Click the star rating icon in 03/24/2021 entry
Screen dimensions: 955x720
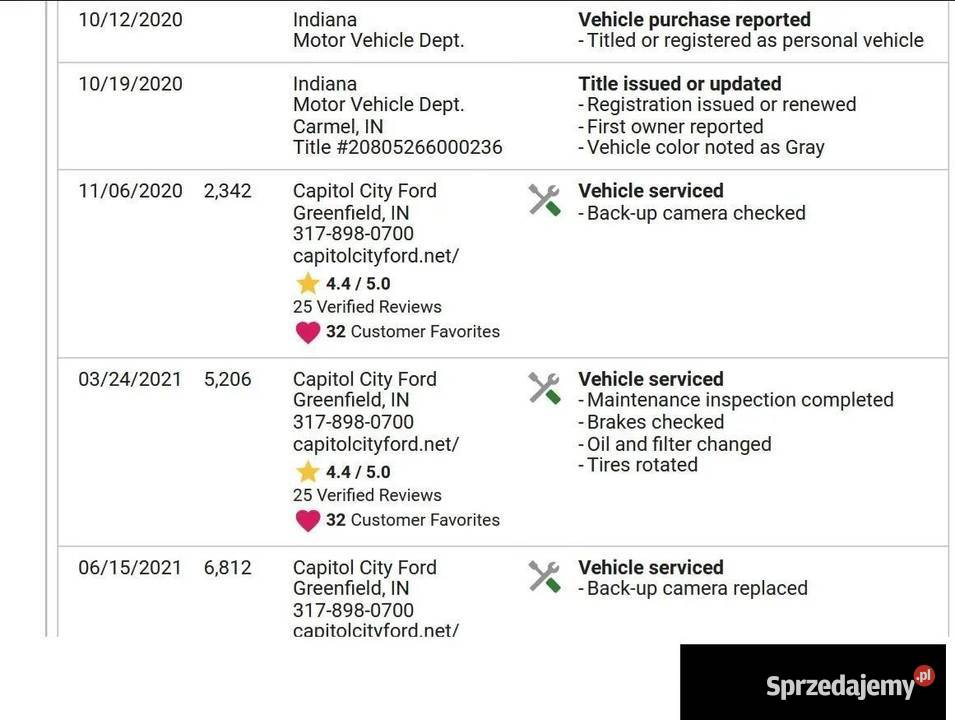307,472
